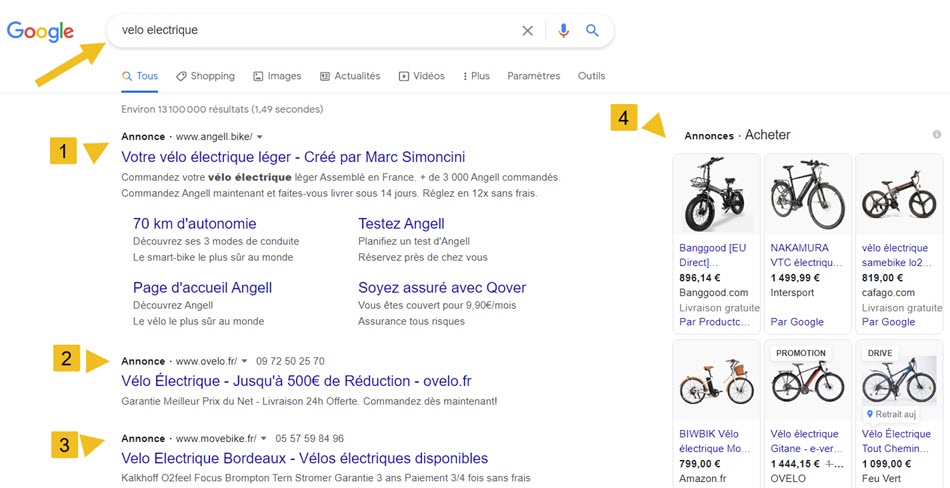Open Vélo électrique Gitane product title
This screenshot has width=950, height=488.
click(805, 441)
